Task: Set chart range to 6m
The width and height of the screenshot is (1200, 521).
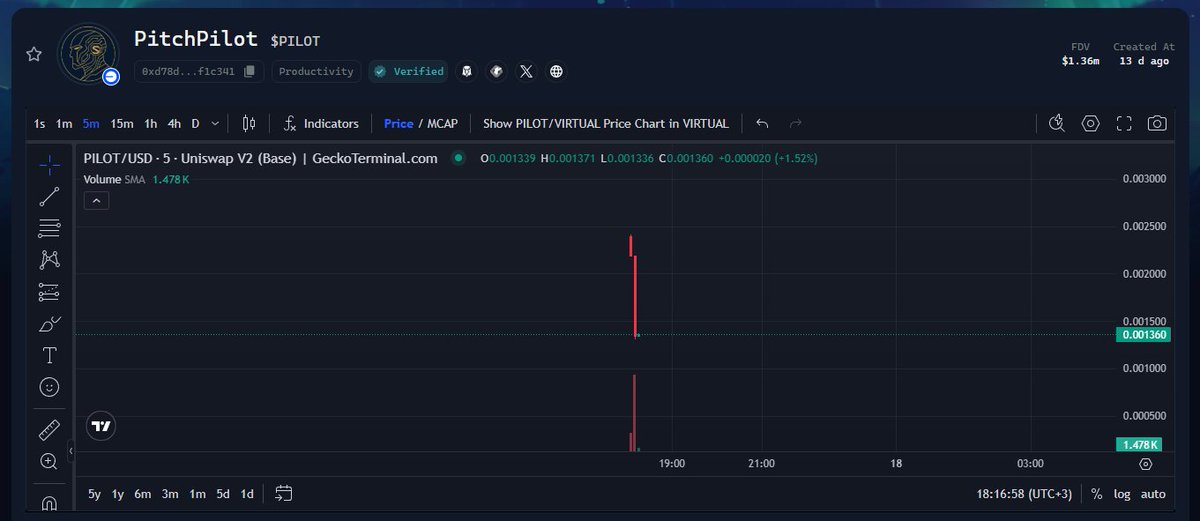Action: [143, 494]
